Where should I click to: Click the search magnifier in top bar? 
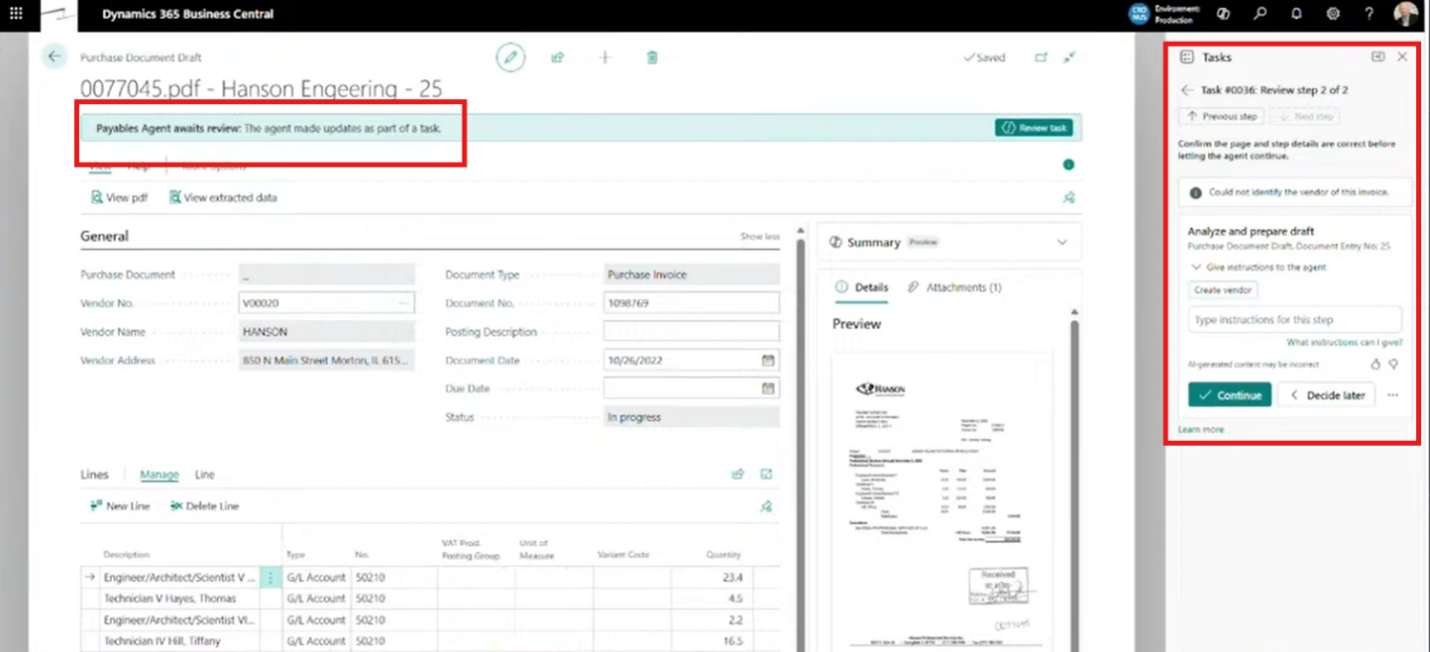click(1260, 14)
